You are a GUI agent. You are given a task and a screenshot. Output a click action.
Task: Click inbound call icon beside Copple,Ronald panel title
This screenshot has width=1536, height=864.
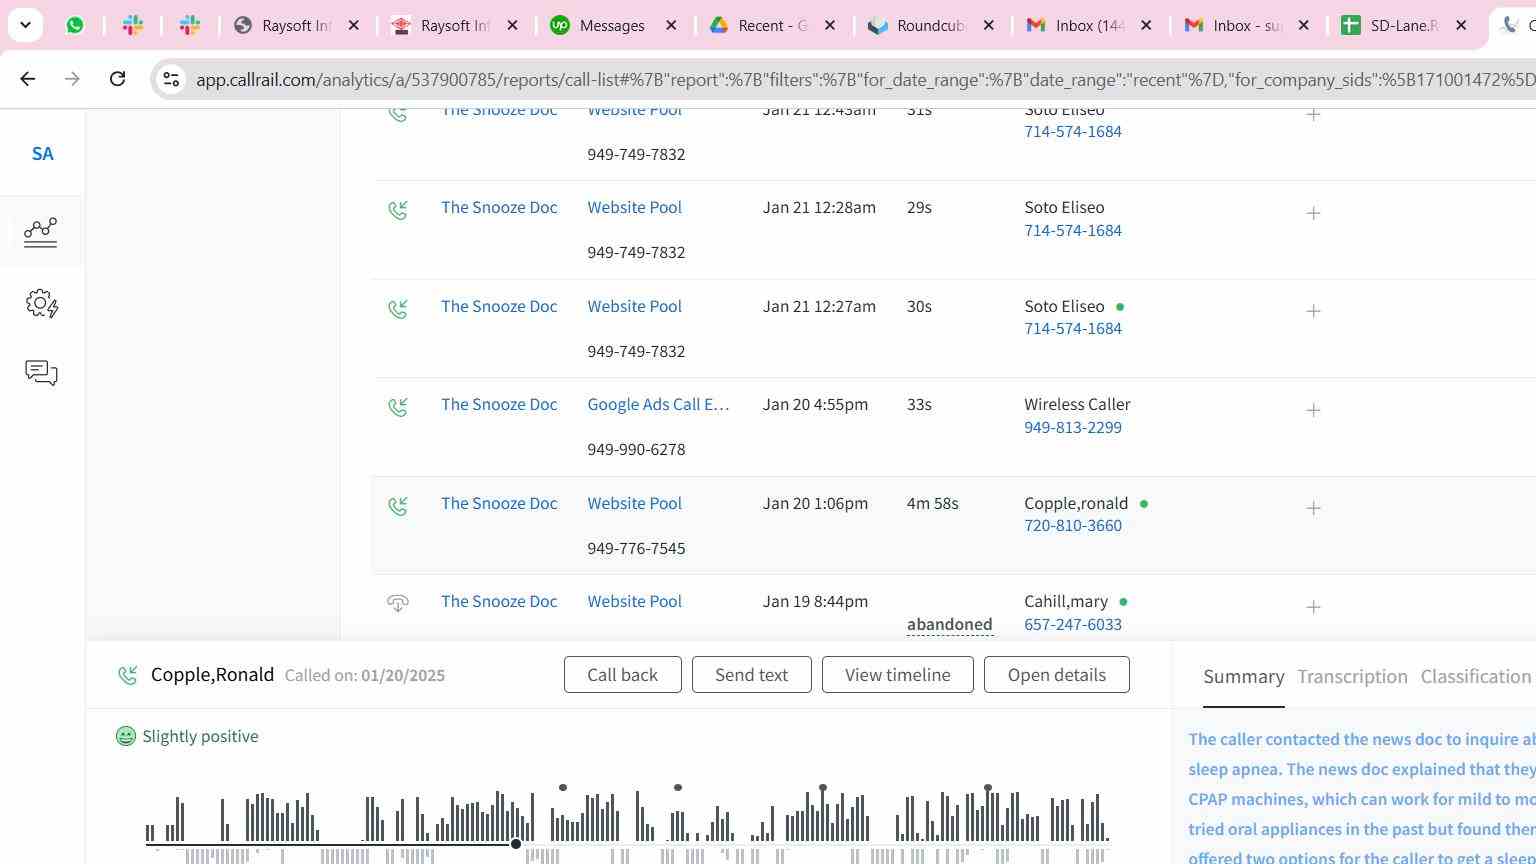pyautogui.click(x=128, y=676)
